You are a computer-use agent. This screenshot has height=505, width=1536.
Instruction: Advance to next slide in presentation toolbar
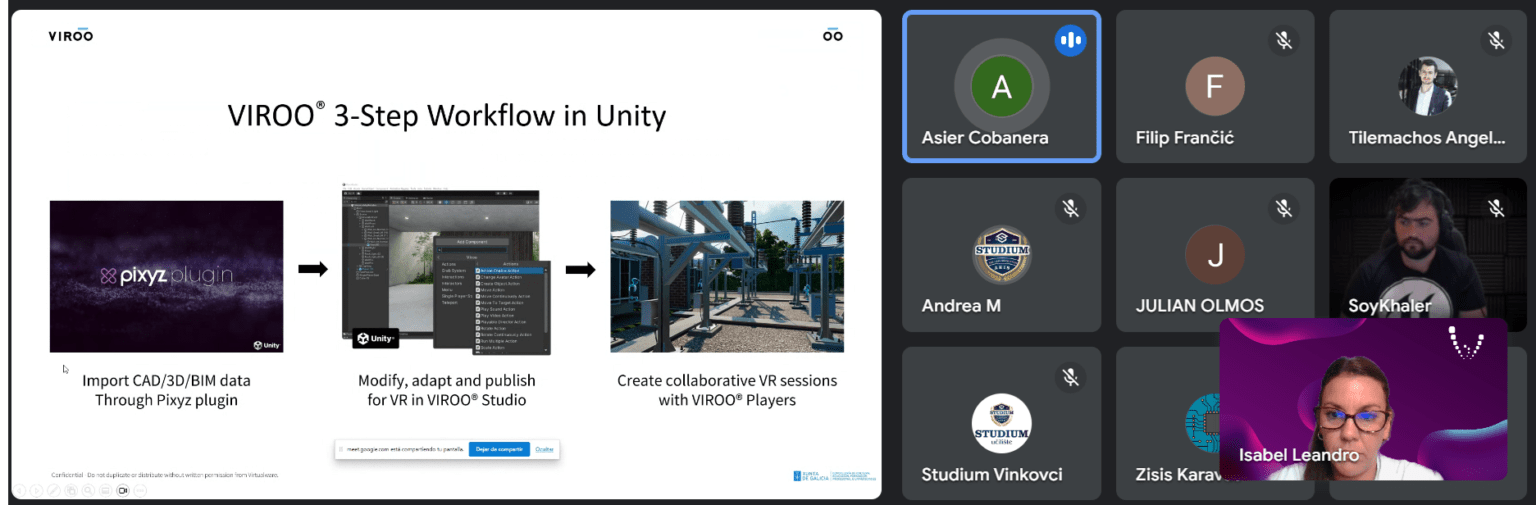pyautogui.click(x=36, y=491)
